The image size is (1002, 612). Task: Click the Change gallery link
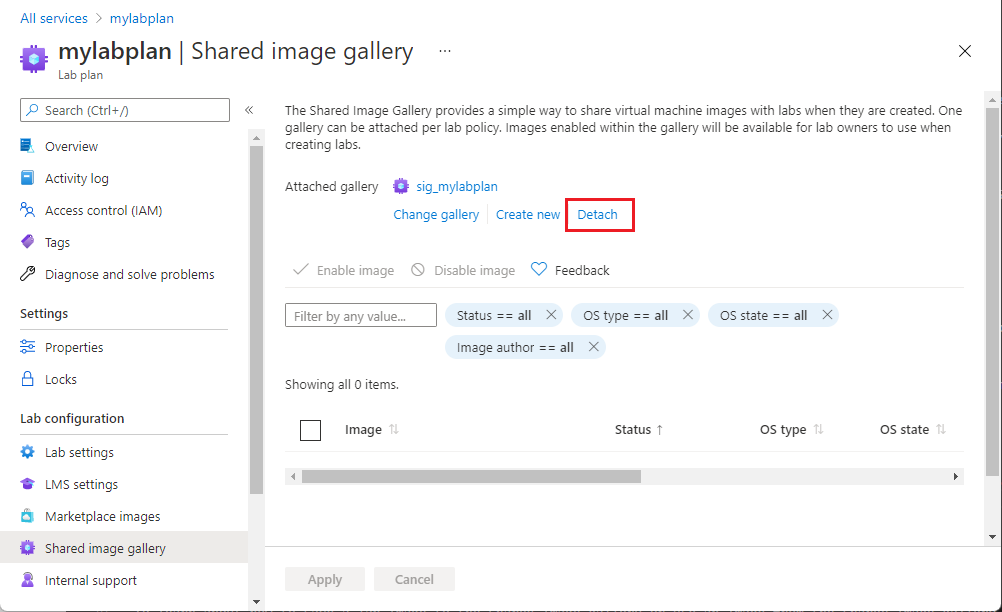(436, 215)
